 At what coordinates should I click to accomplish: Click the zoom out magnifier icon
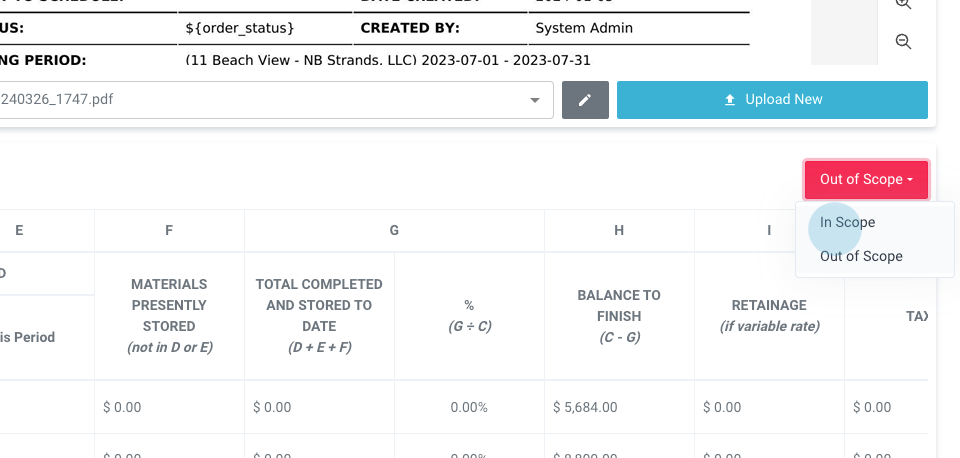(x=903, y=42)
